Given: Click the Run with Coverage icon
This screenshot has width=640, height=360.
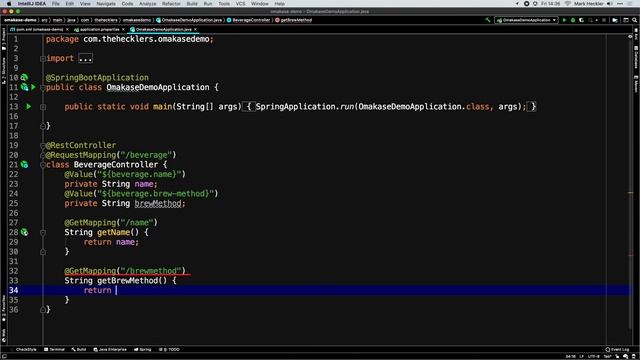Looking at the screenshot, I should [x=581, y=20].
